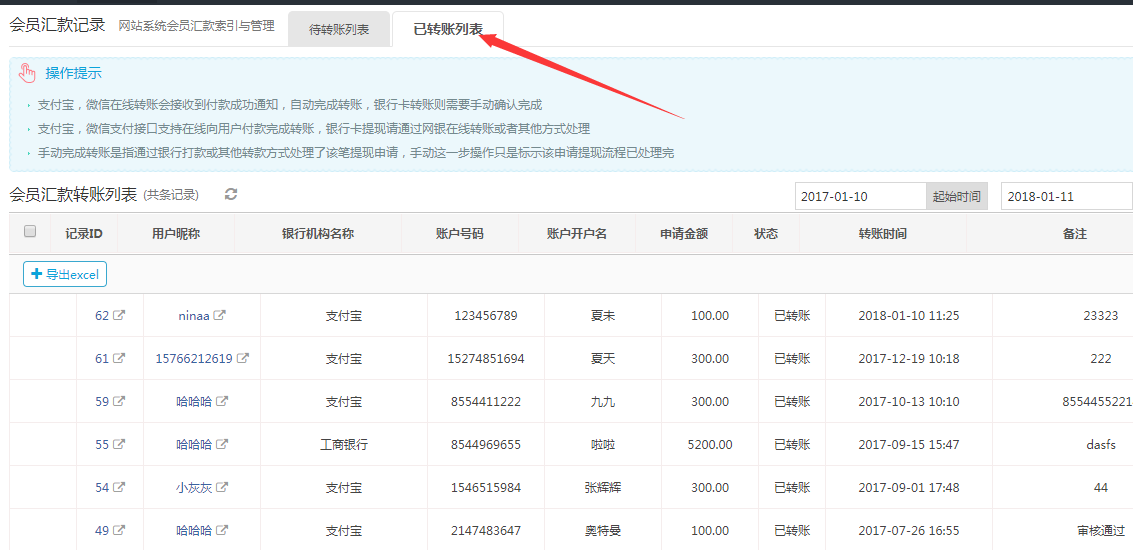Click the 申请金额 column header
Viewport: 1133px width, 550px height.
point(684,234)
